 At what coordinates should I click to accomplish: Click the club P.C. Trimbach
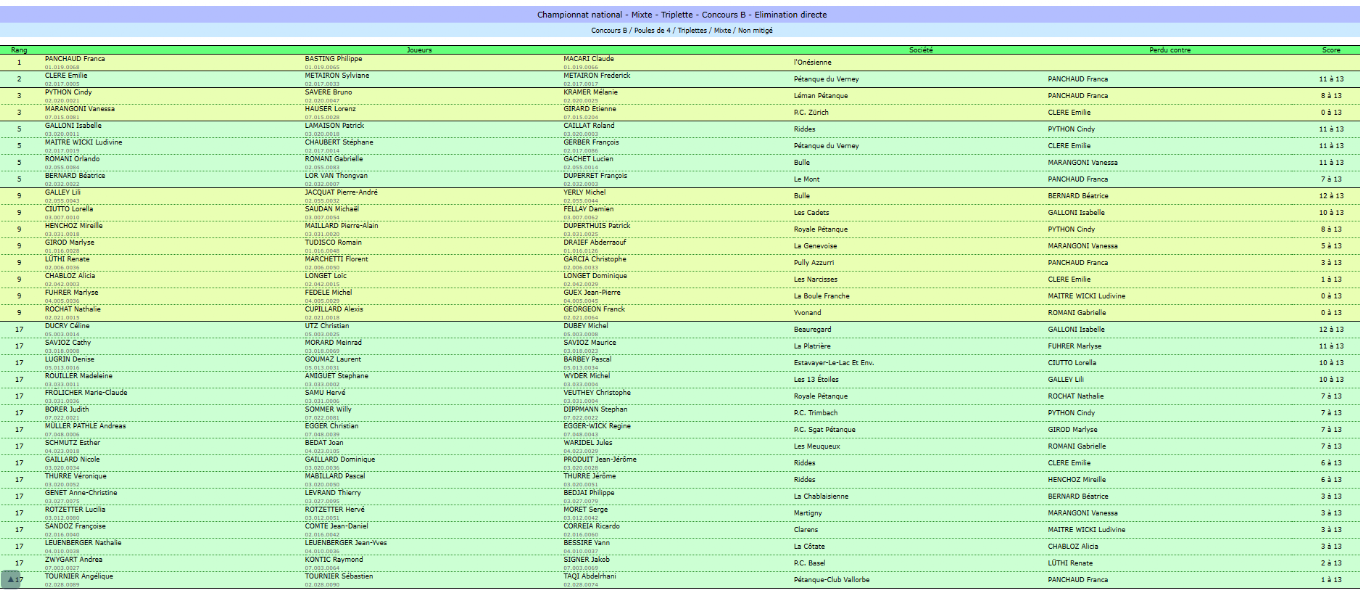coord(817,413)
